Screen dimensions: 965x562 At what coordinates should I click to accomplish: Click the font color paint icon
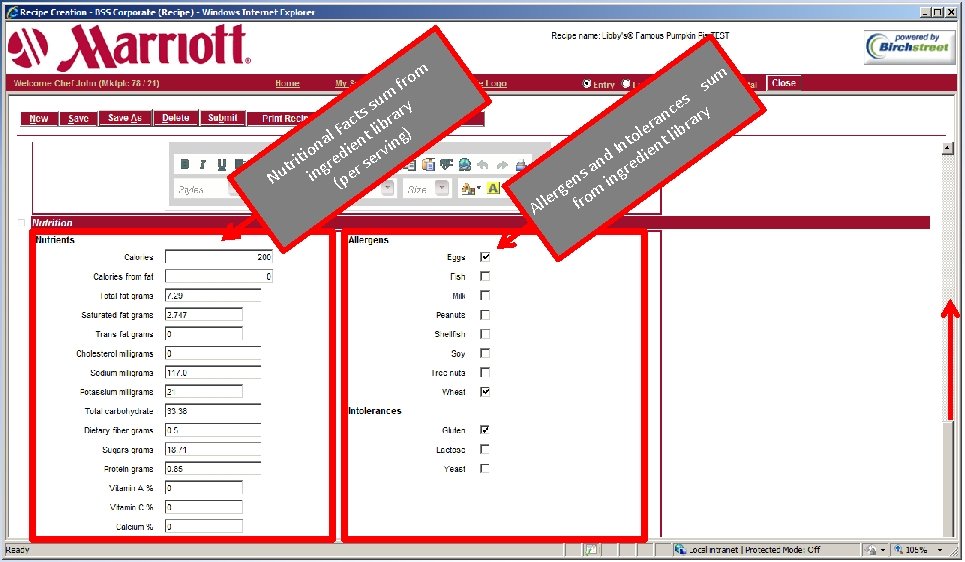tap(468, 189)
